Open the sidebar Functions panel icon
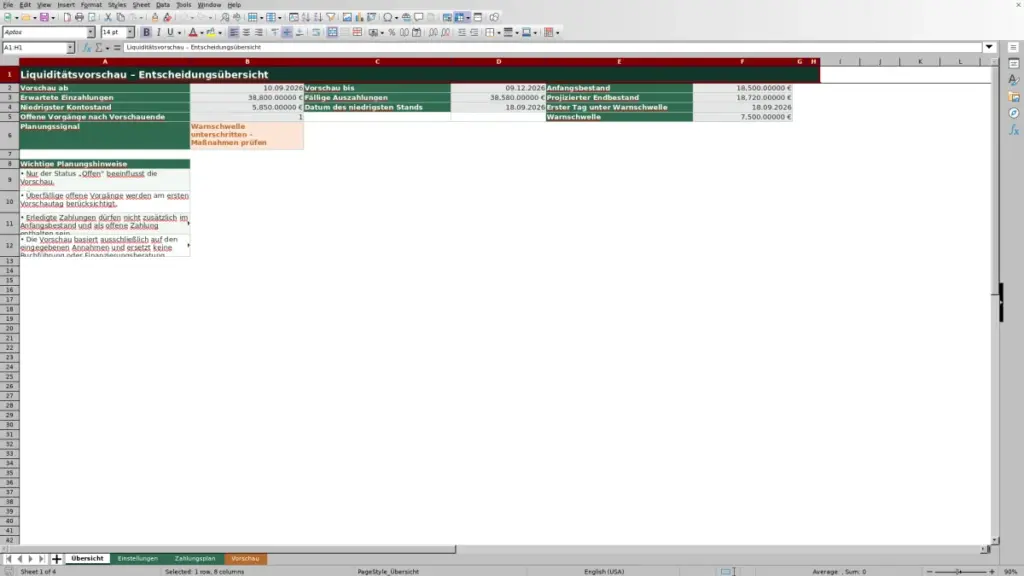Image resolution: width=1024 pixels, height=576 pixels. pos(1014,131)
